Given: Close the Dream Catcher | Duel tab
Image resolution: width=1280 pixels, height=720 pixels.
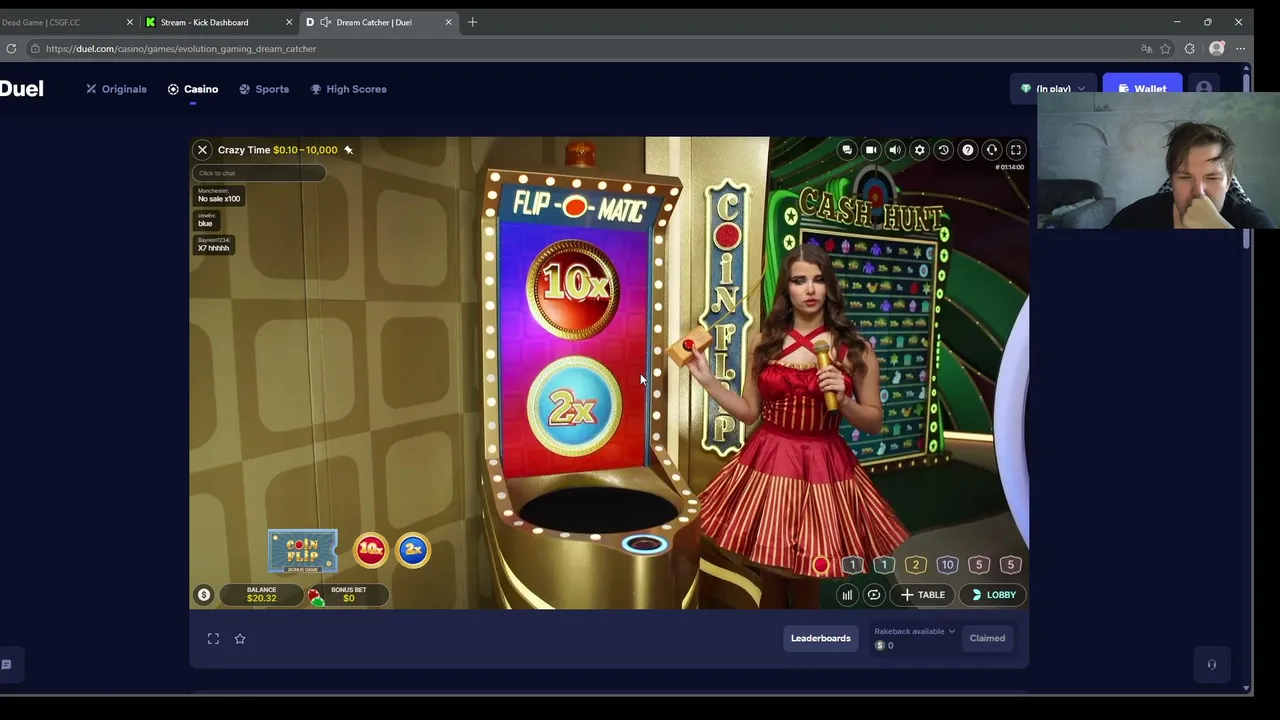Looking at the screenshot, I should coord(448,22).
